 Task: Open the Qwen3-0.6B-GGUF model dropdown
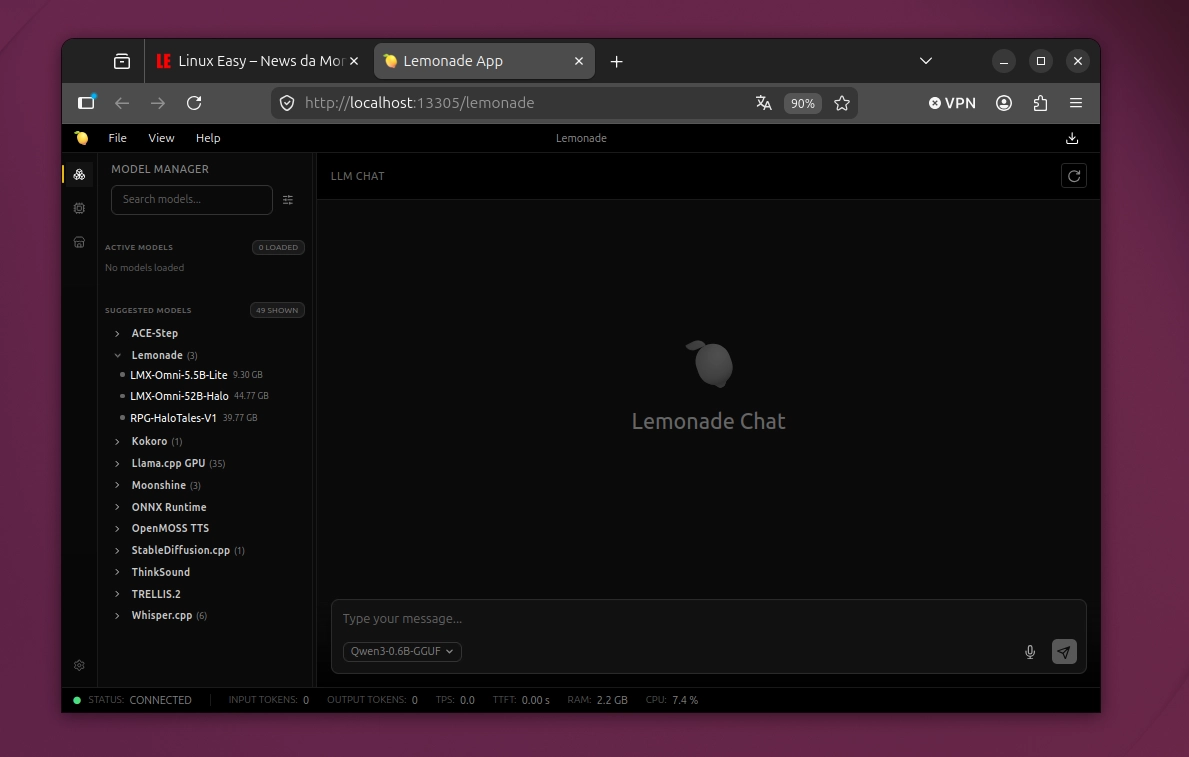click(x=402, y=652)
